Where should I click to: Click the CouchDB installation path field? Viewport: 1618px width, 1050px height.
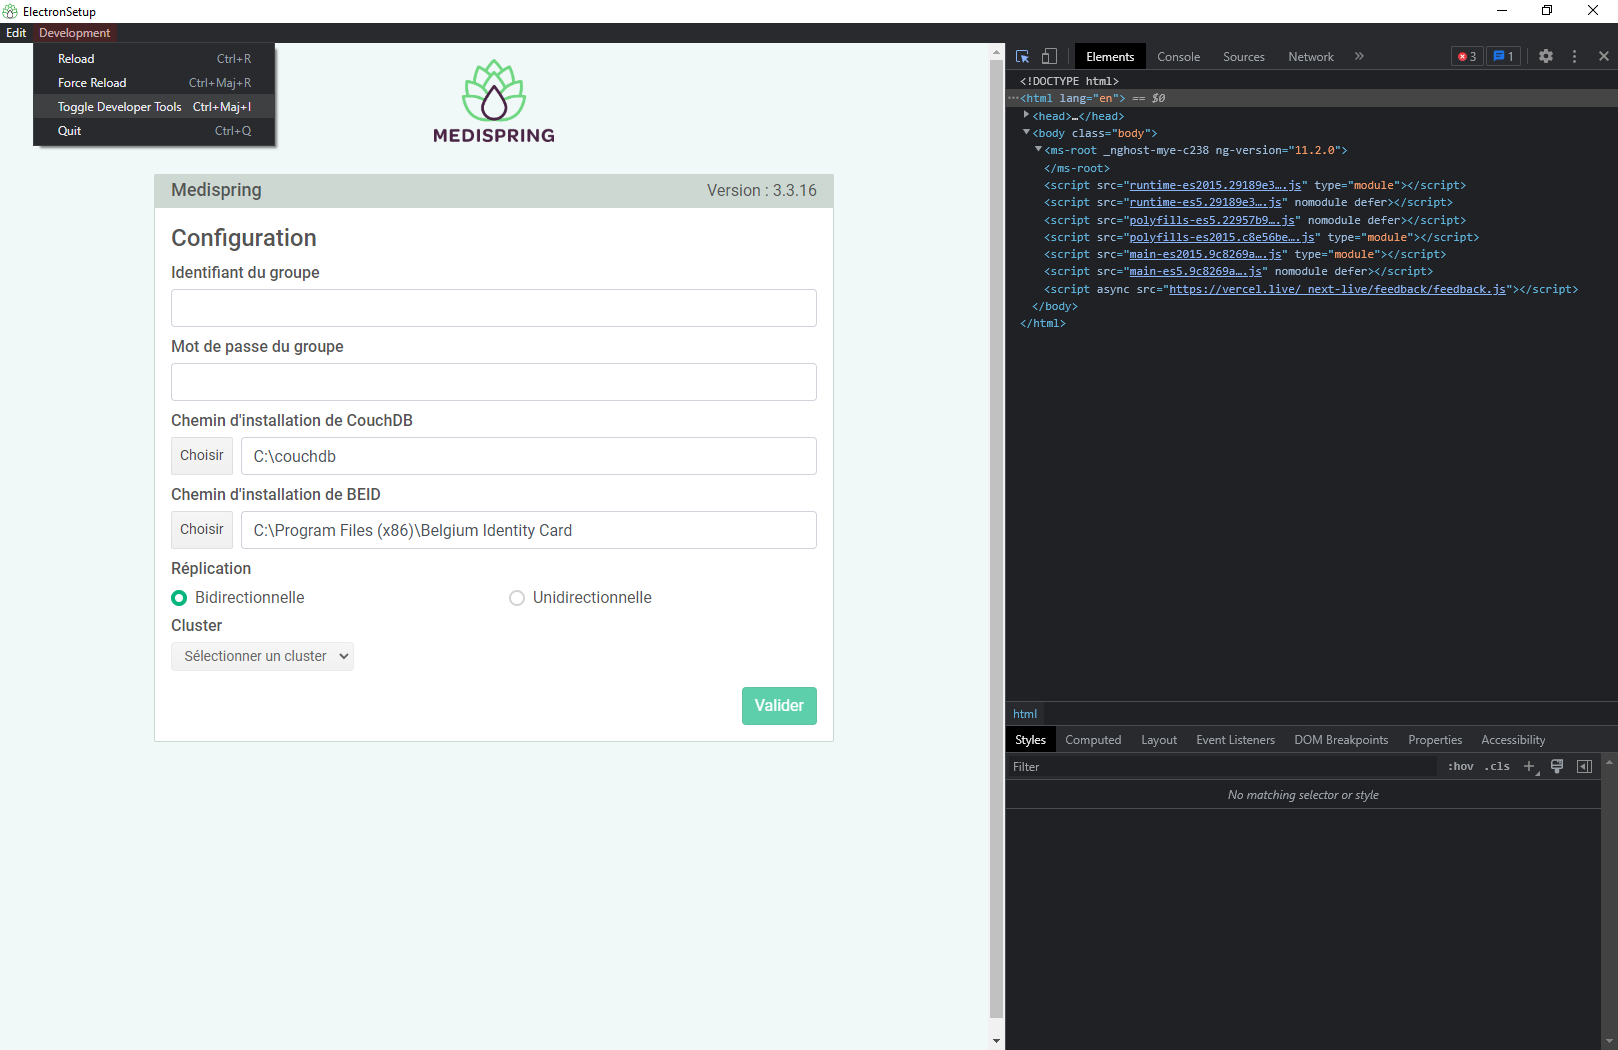point(529,456)
